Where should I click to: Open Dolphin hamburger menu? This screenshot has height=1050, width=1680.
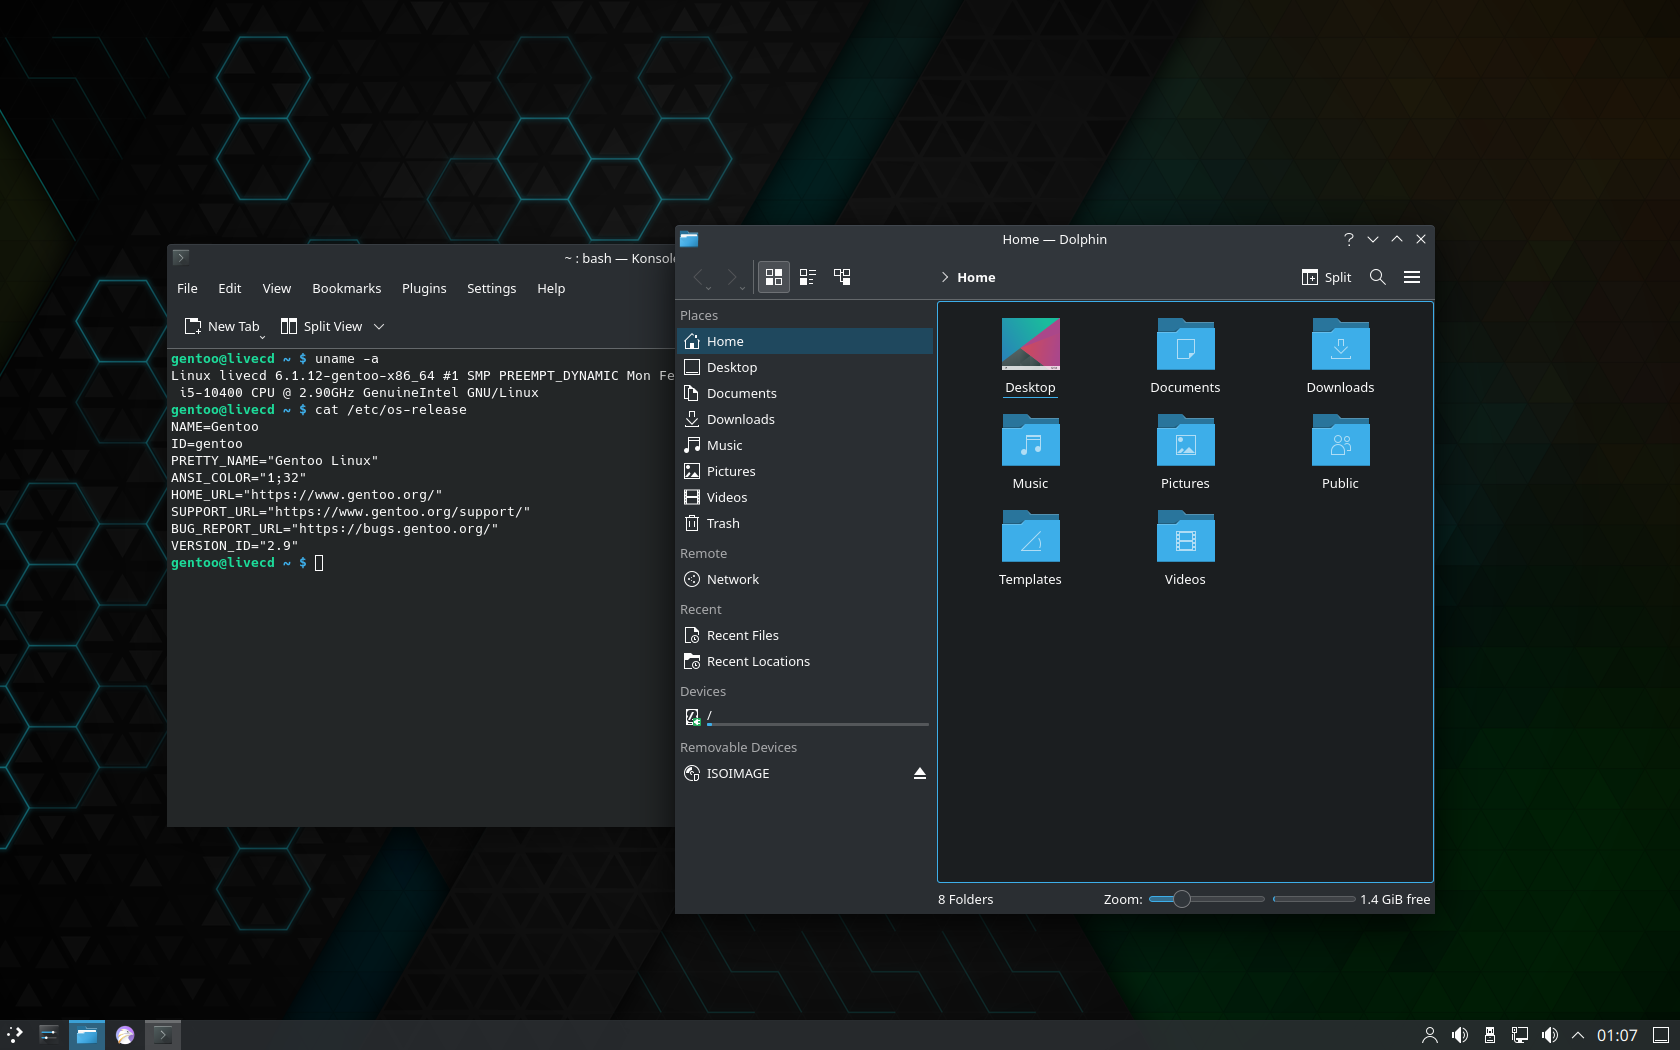click(x=1412, y=277)
